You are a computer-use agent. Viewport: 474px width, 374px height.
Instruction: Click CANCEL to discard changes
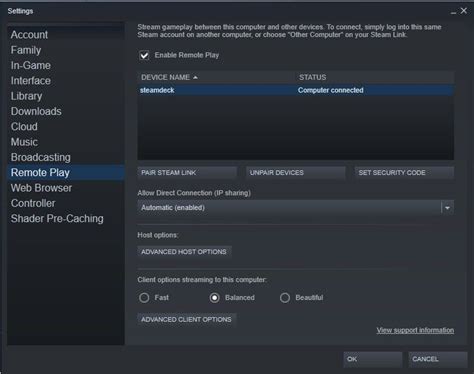pos(437,359)
